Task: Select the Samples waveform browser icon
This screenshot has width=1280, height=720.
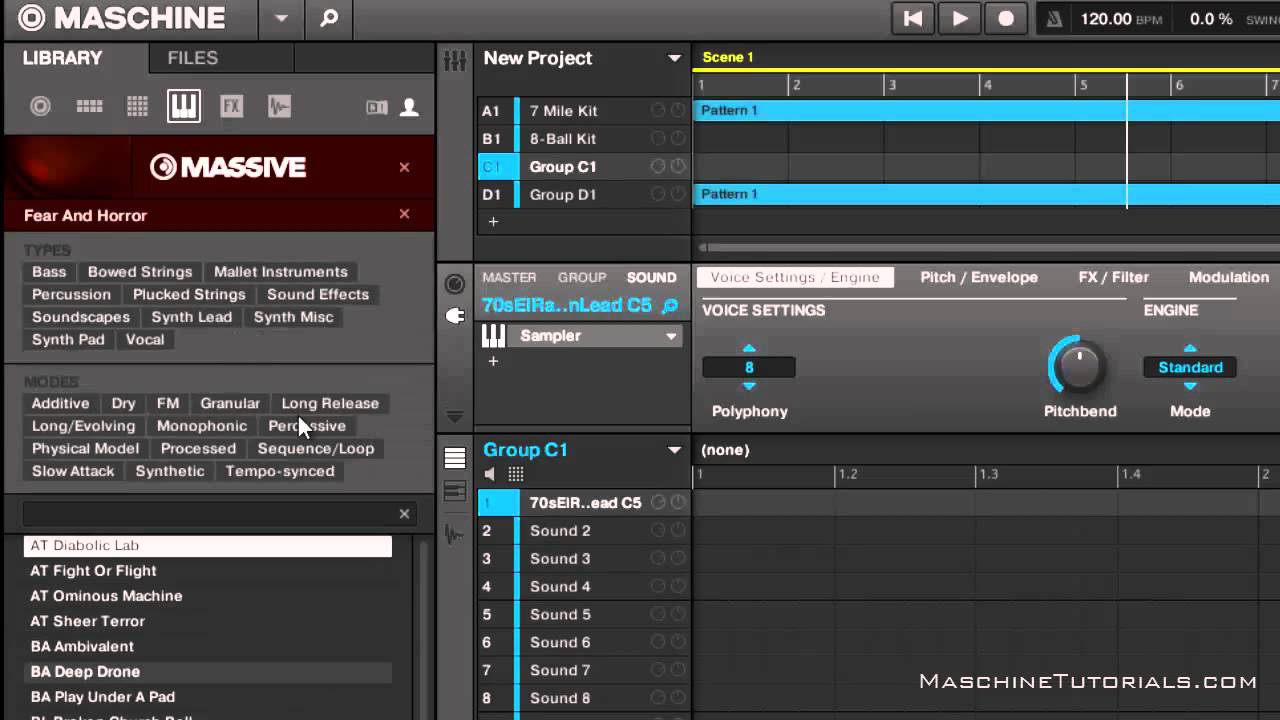Action: pyautogui.click(x=279, y=106)
